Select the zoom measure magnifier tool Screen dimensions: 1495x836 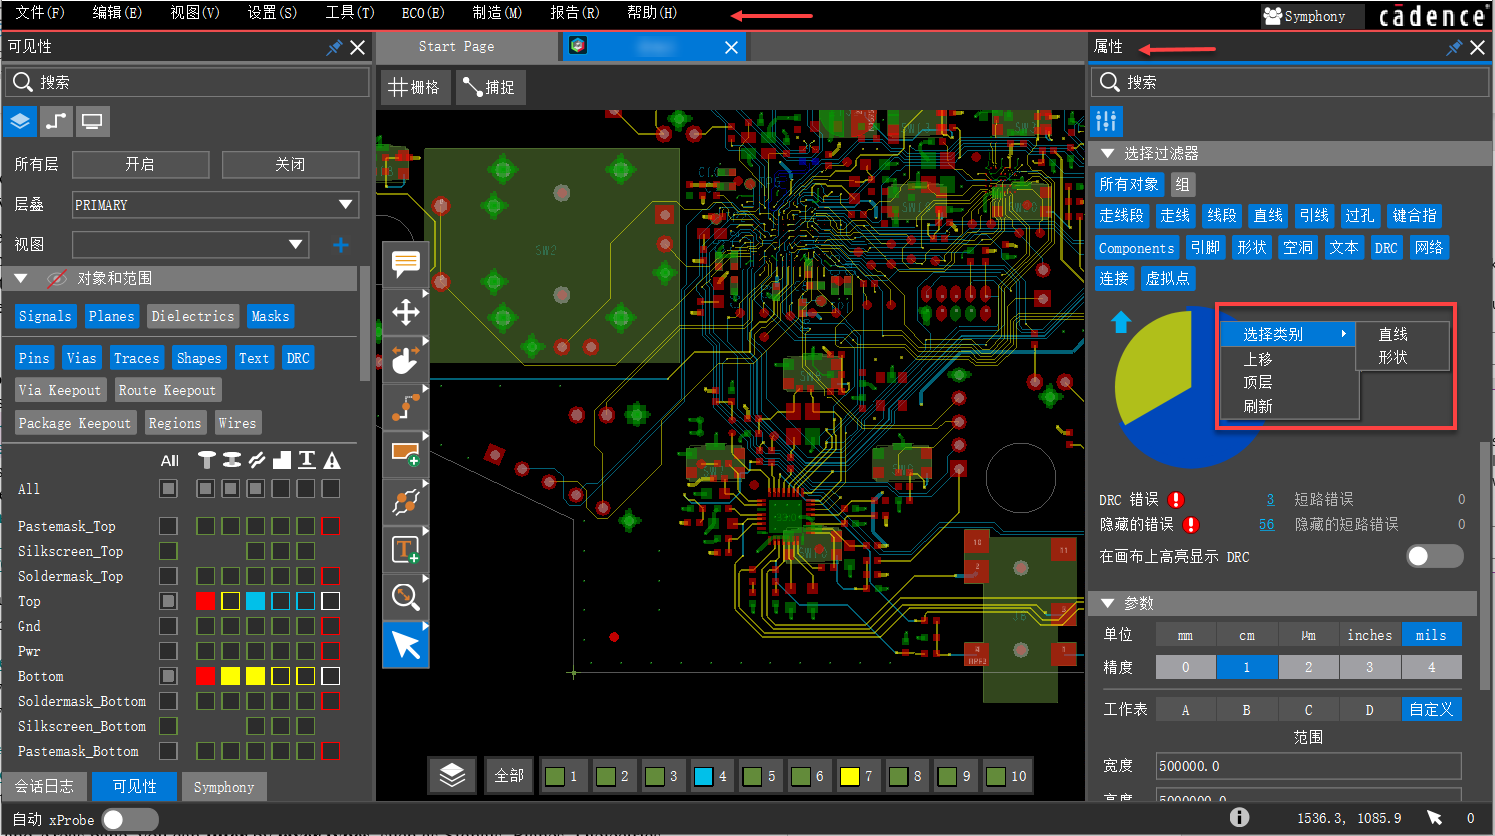[x=405, y=597]
